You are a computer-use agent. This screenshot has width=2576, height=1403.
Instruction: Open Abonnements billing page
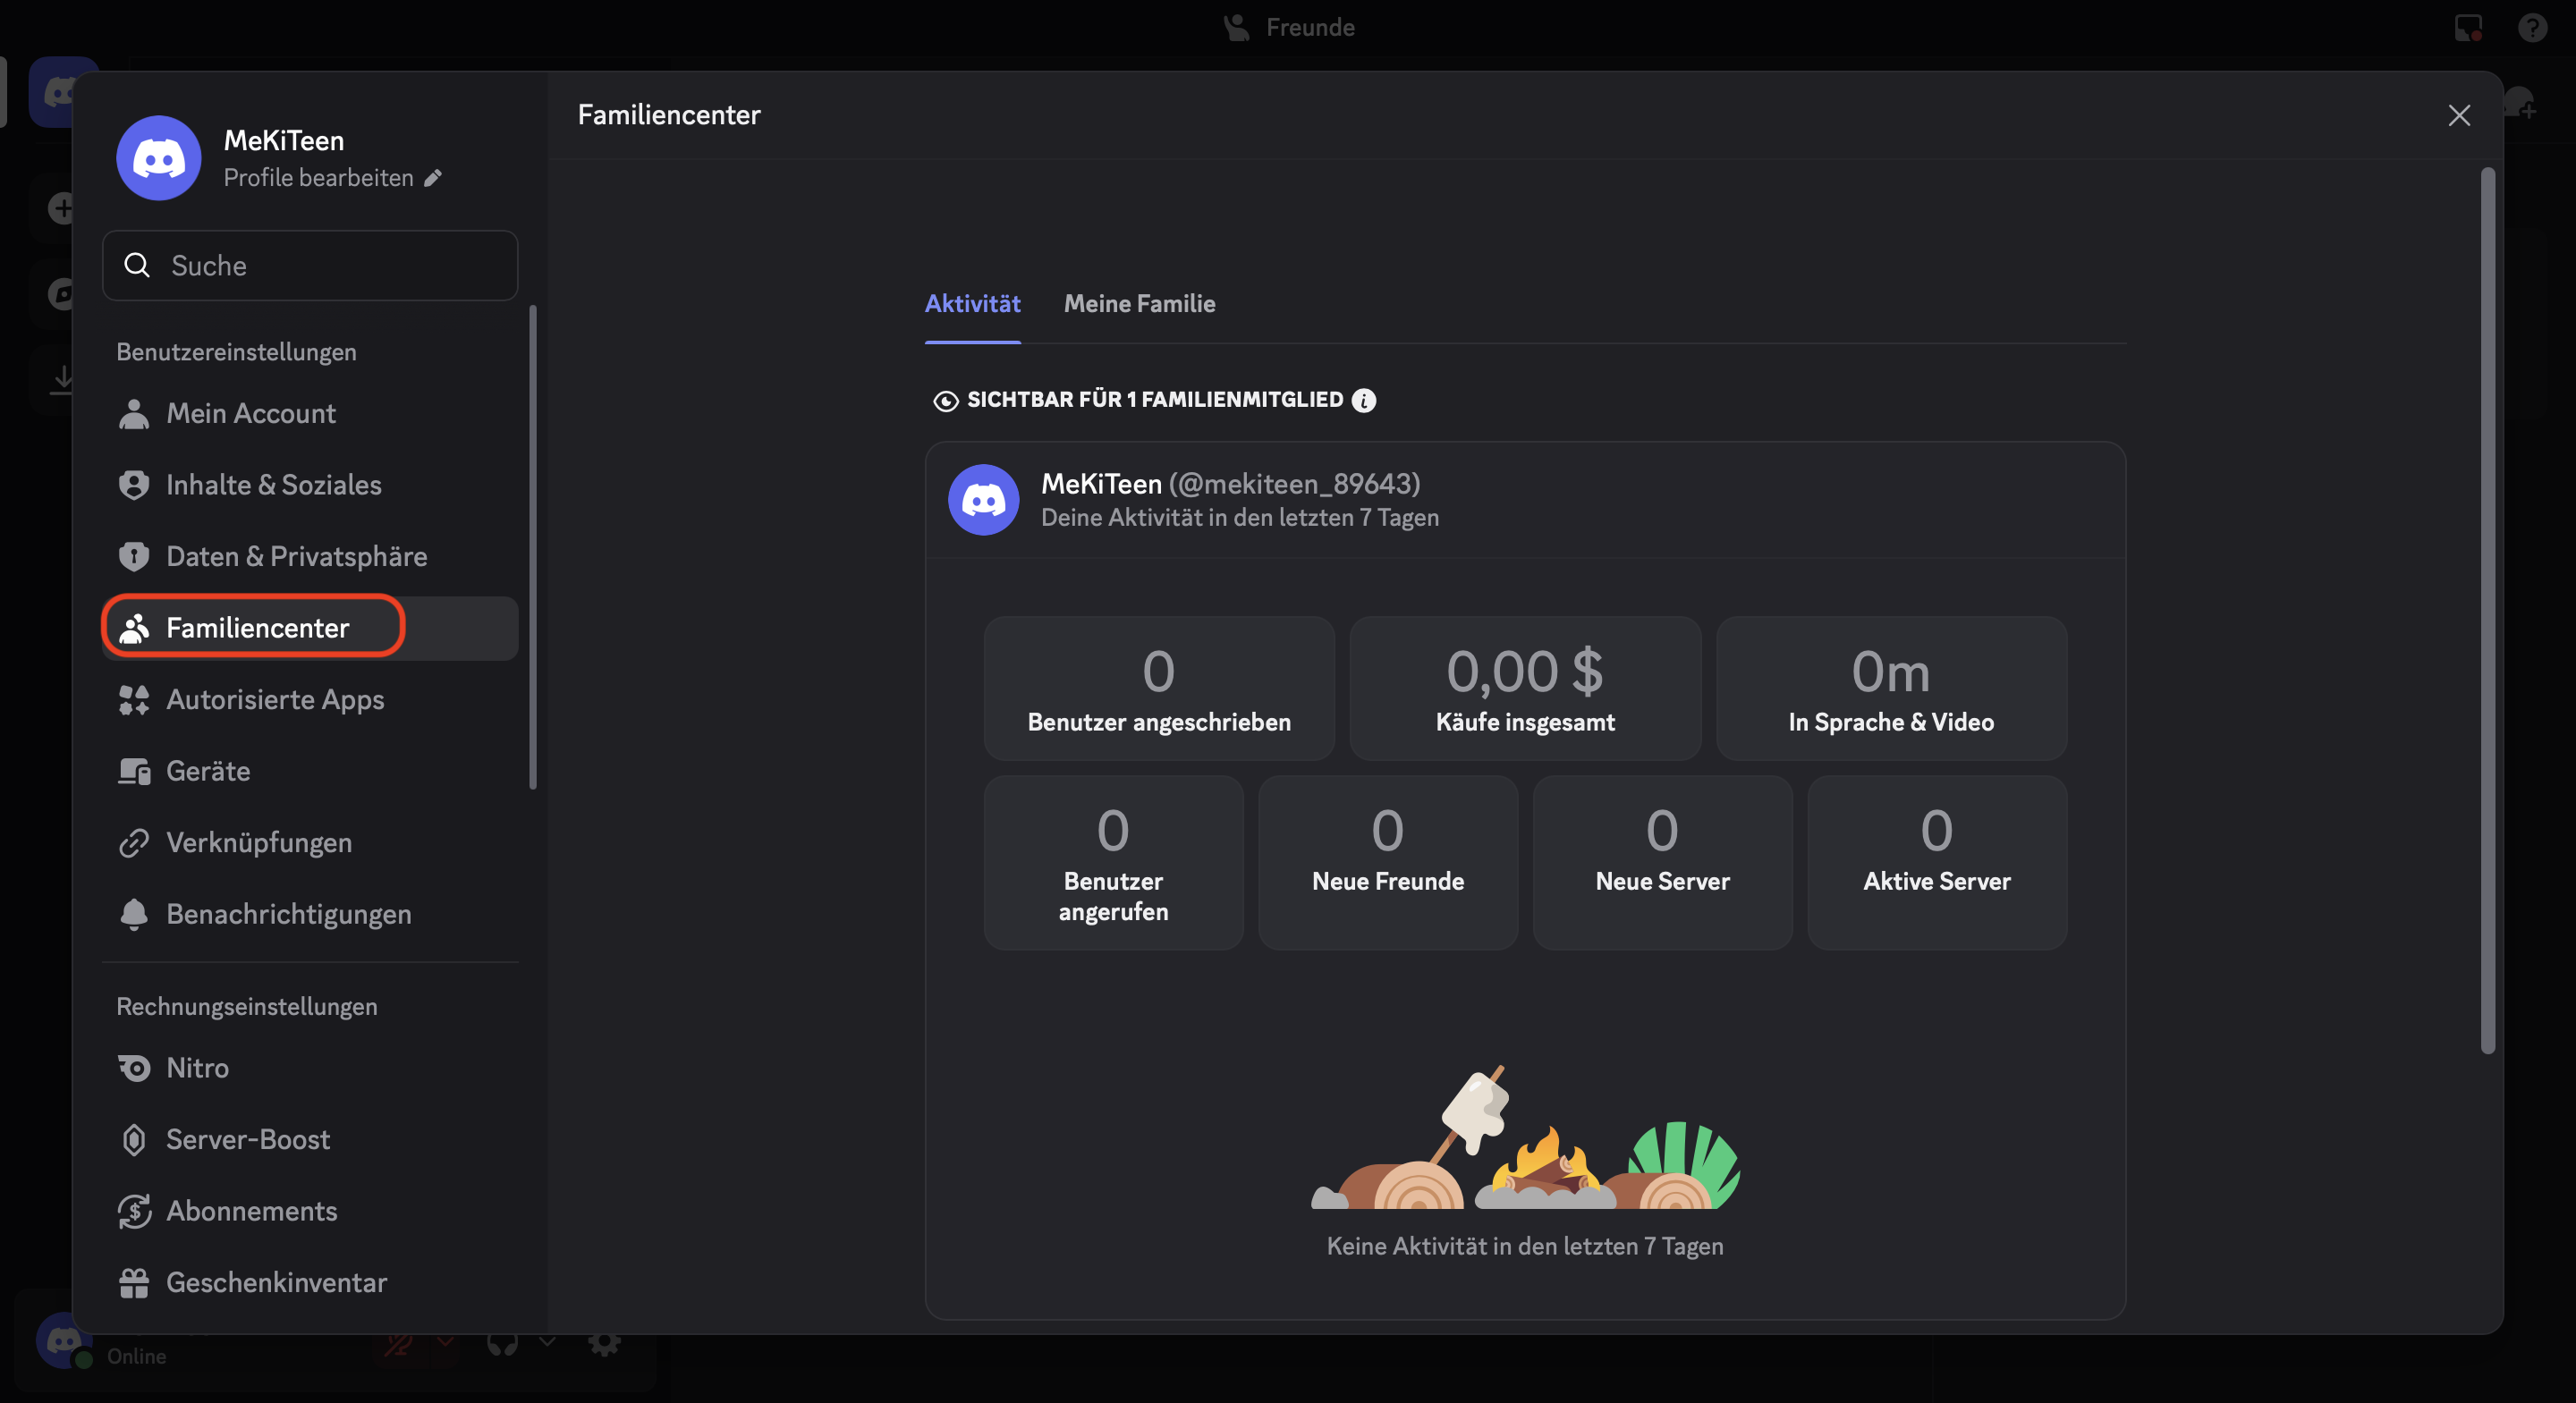(x=251, y=1211)
